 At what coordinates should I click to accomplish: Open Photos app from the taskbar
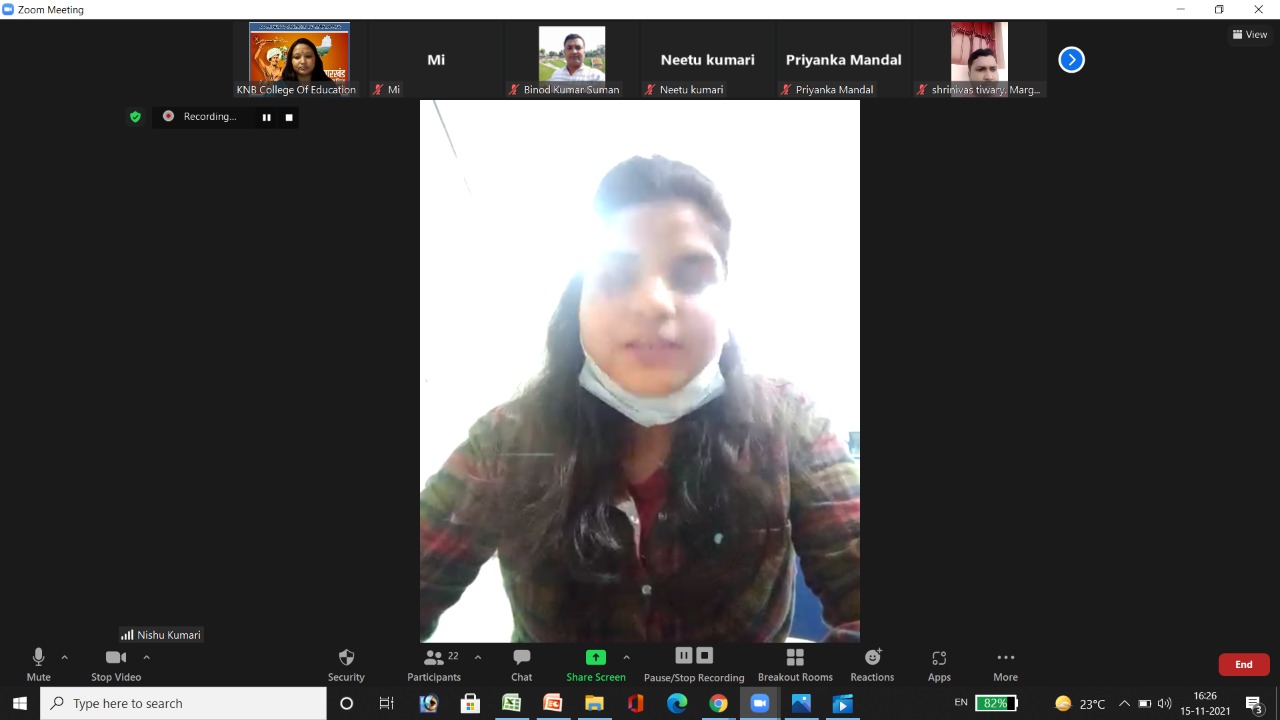(x=801, y=704)
